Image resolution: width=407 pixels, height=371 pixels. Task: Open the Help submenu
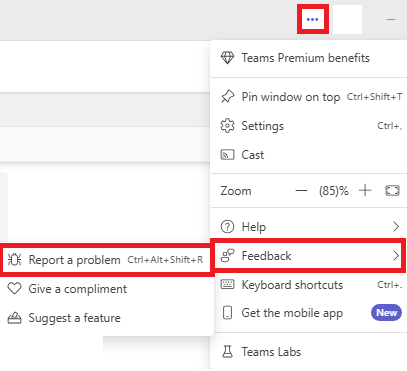pyautogui.click(x=308, y=227)
